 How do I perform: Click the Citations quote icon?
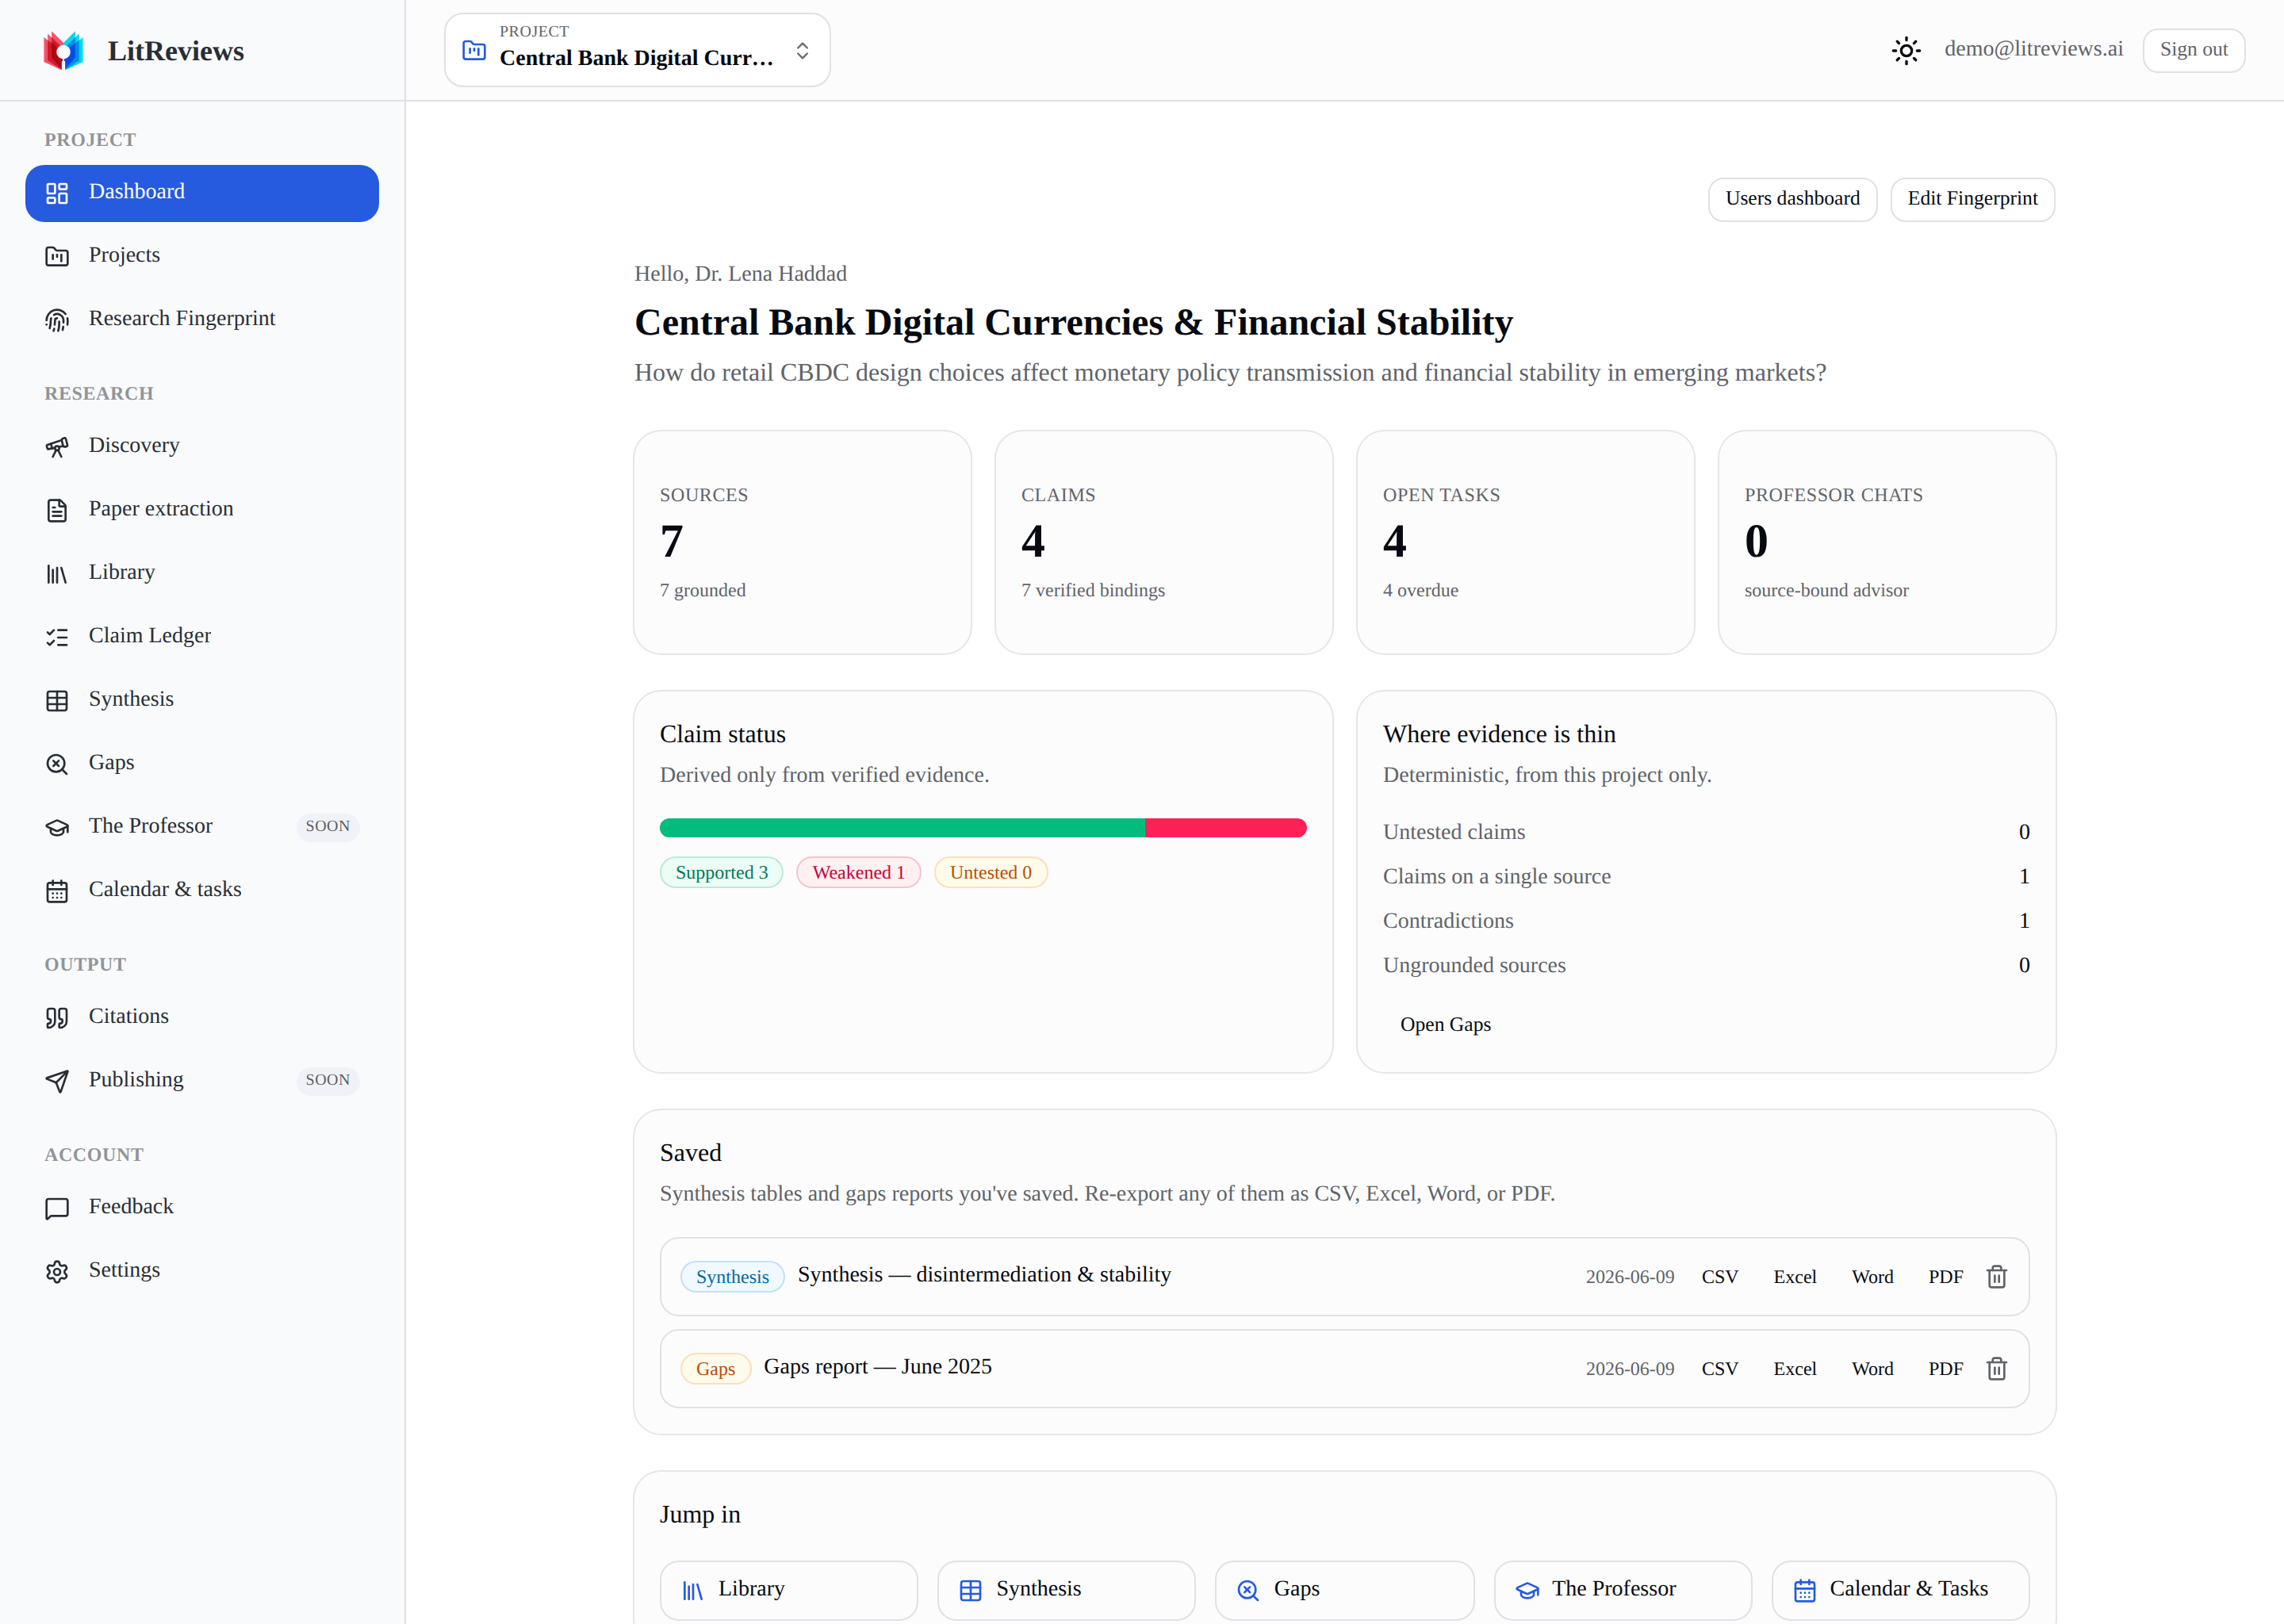(x=57, y=1018)
